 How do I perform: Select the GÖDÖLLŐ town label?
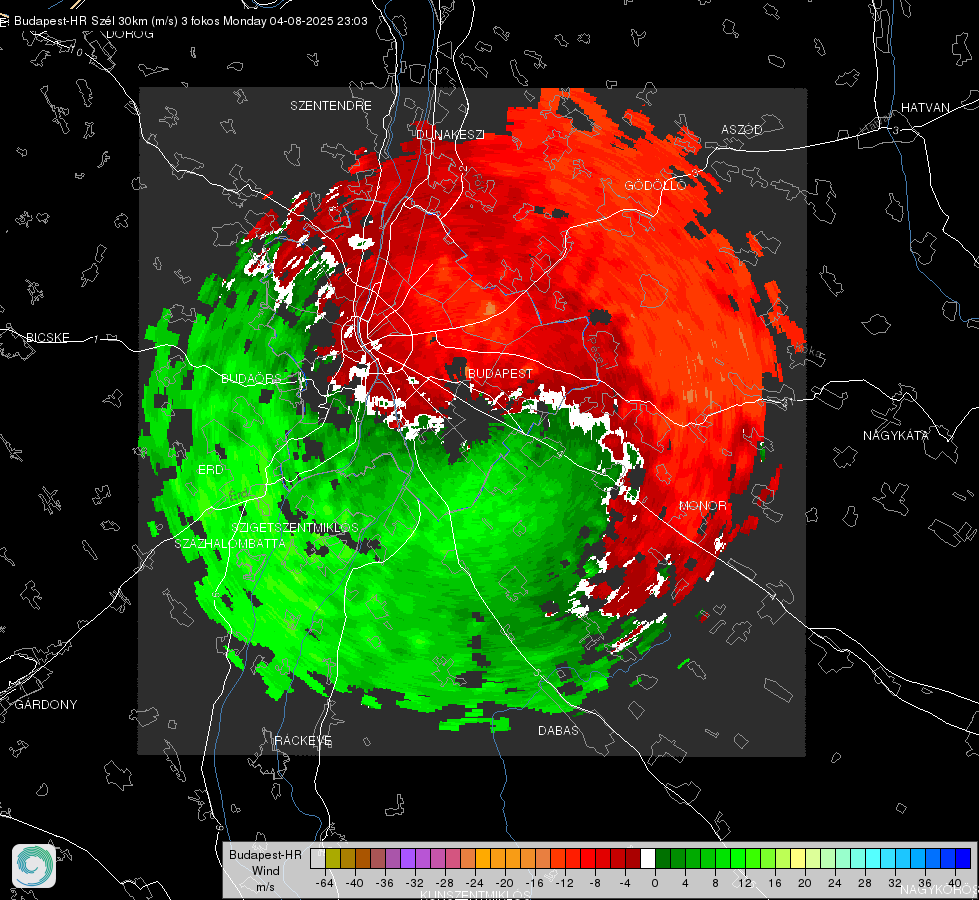656,185
